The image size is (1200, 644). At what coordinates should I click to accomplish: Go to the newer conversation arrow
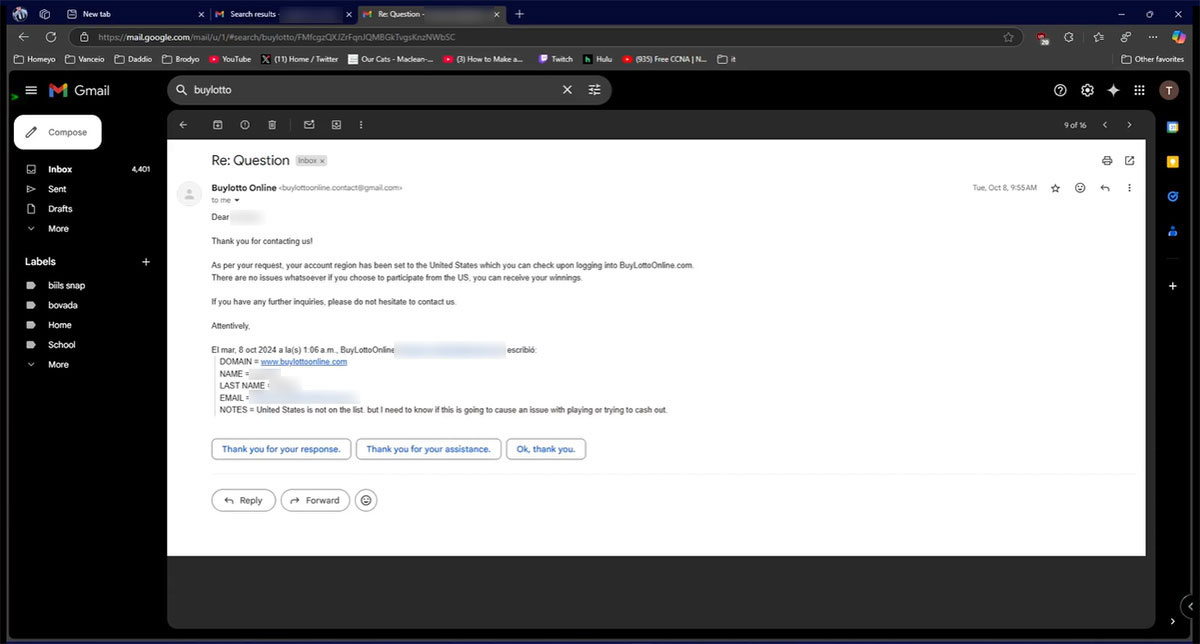pos(1105,125)
